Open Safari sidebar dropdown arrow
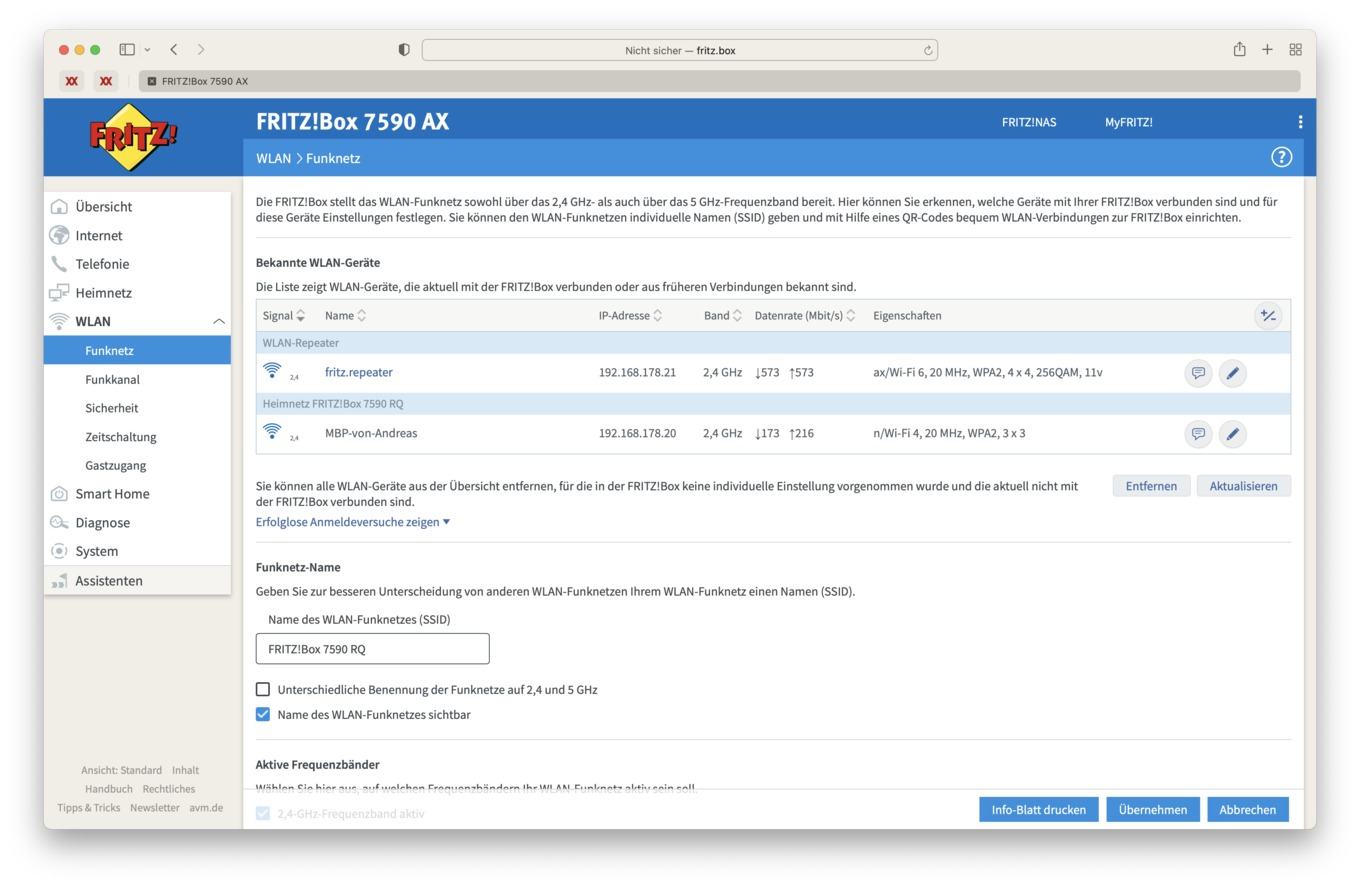The height and width of the screenshot is (887, 1360). [x=148, y=49]
